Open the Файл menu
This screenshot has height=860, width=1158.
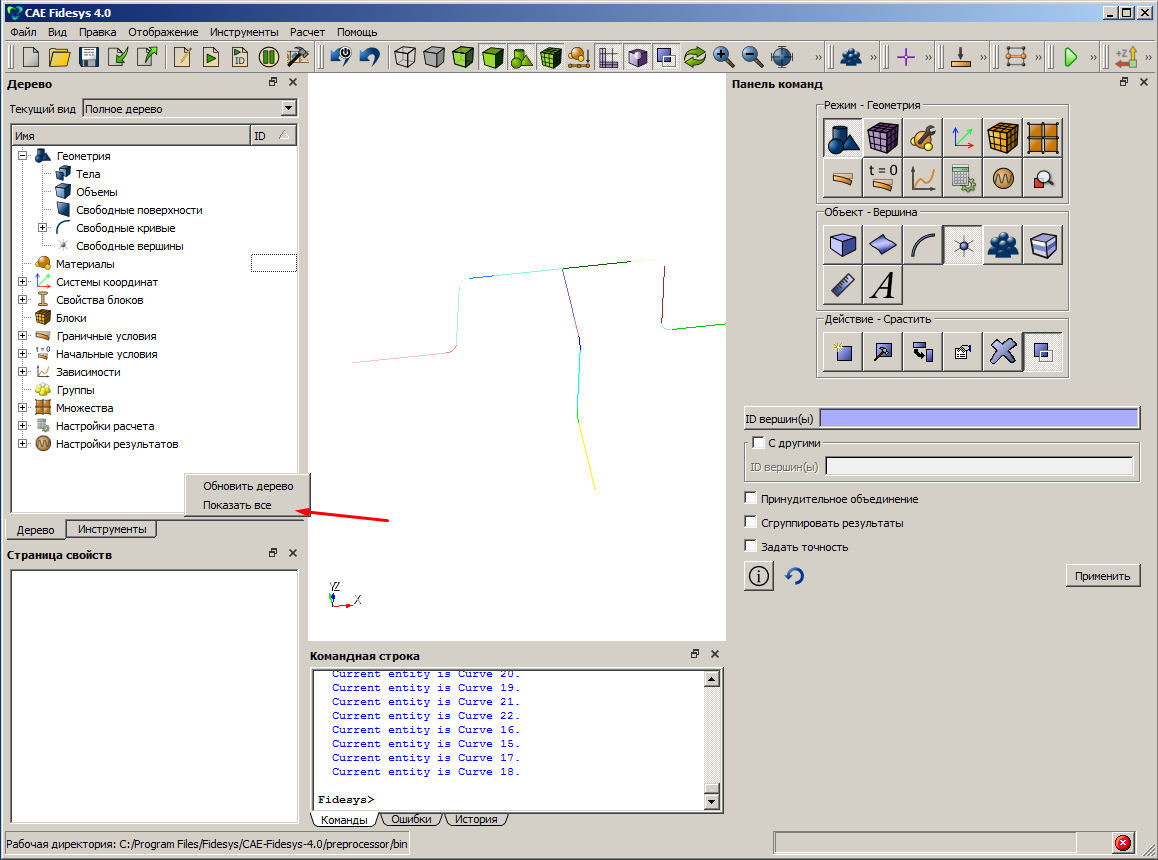(x=23, y=32)
